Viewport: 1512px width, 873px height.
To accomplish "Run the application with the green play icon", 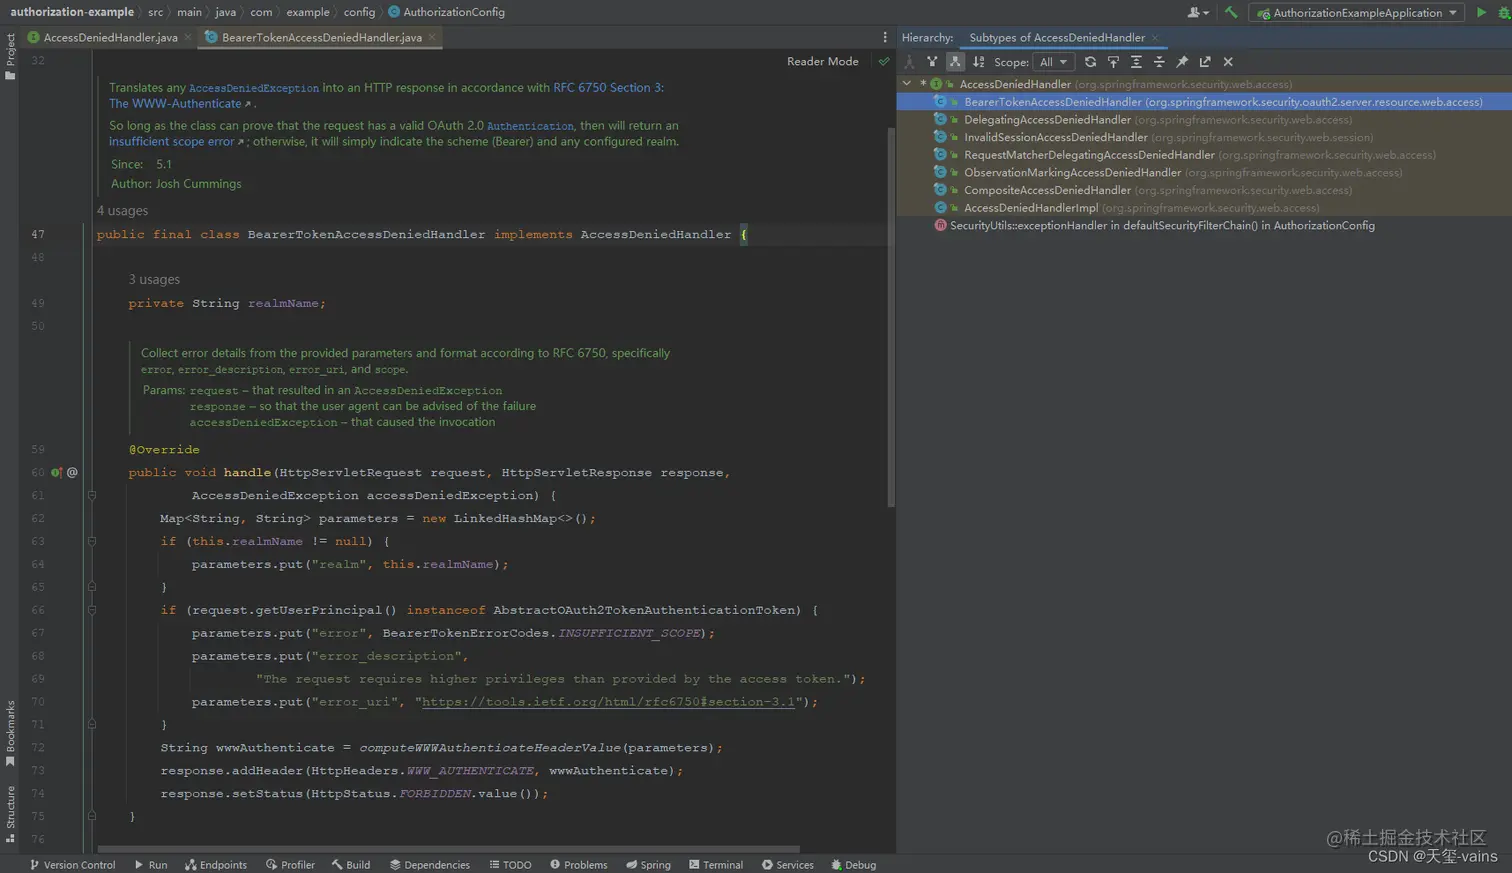I will click(x=1482, y=12).
